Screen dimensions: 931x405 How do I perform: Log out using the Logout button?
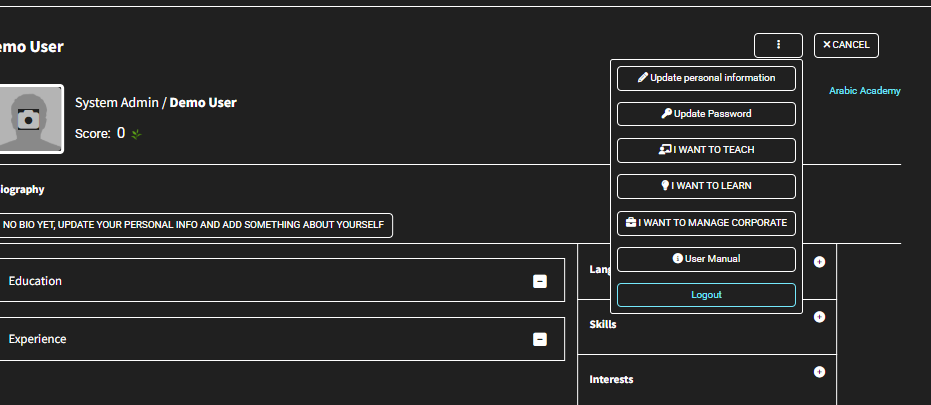pos(706,295)
